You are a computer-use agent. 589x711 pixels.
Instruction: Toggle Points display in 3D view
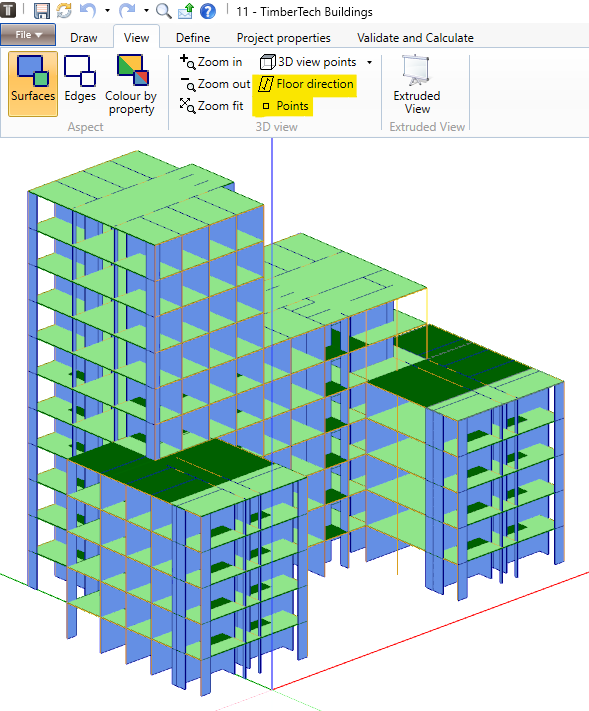[x=285, y=106]
